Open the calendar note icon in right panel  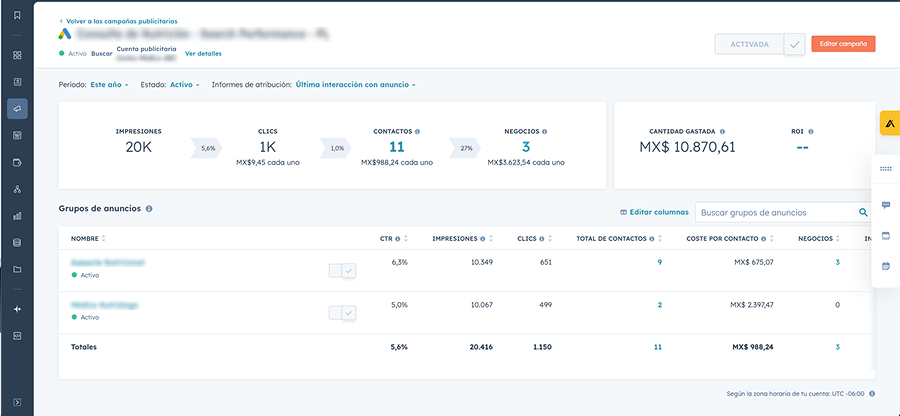point(886,266)
